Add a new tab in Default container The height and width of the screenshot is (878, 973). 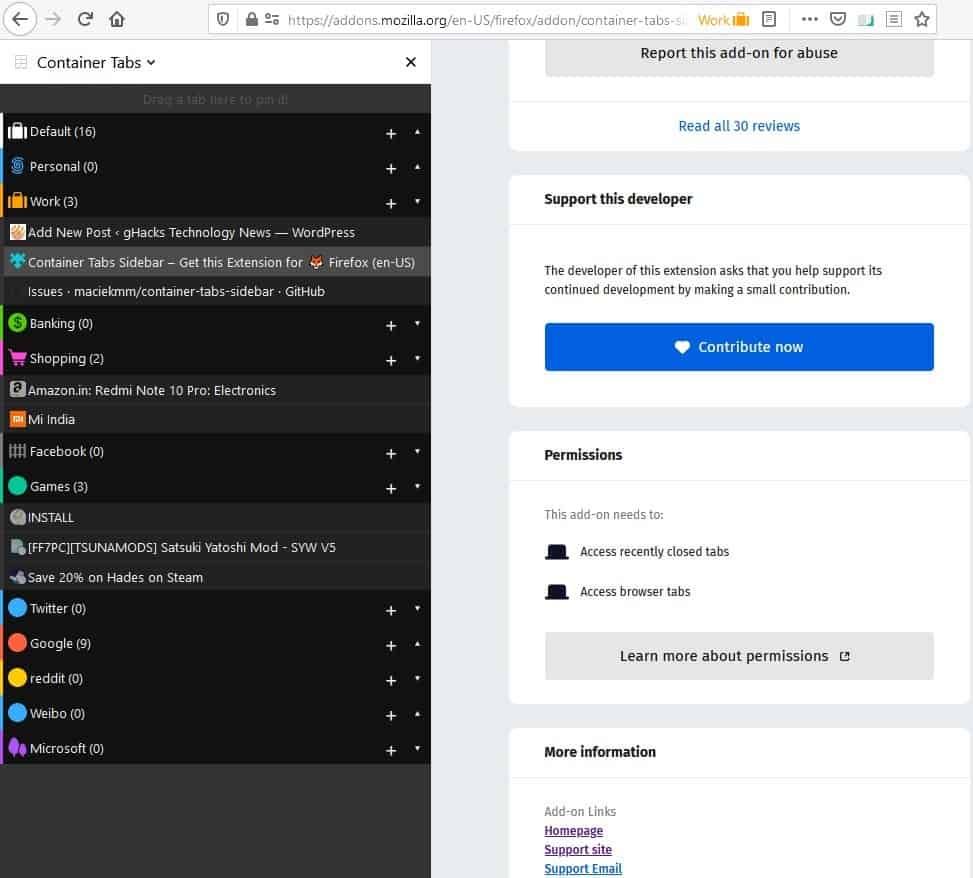click(391, 133)
